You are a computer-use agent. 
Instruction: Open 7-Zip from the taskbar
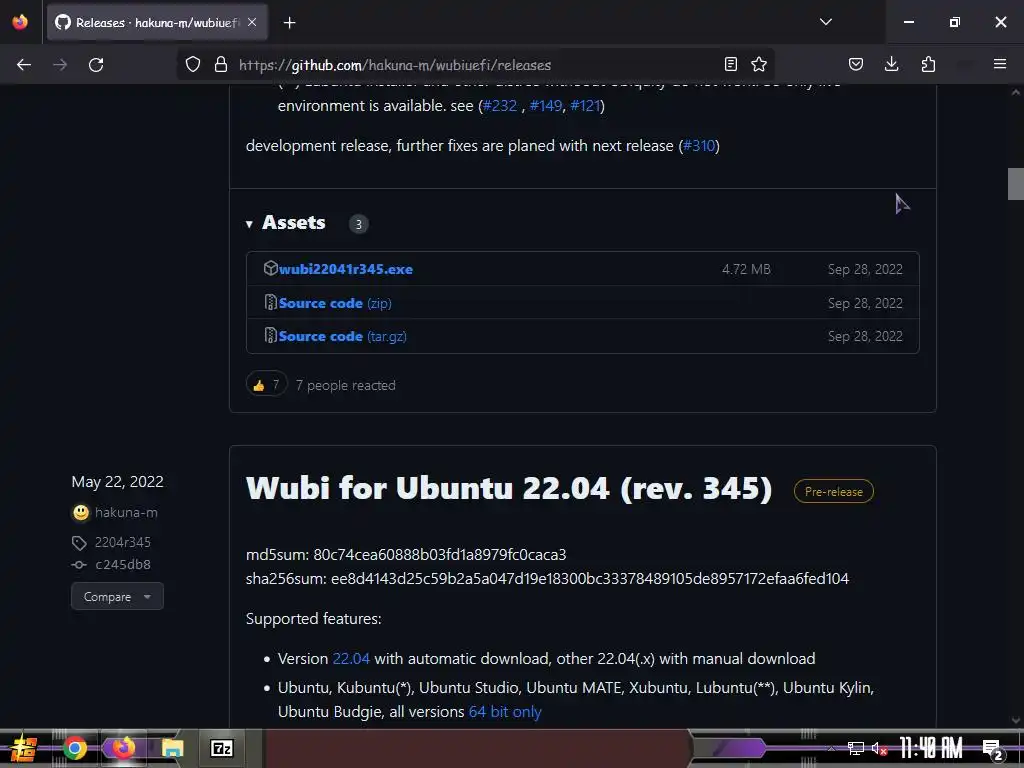(x=221, y=748)
